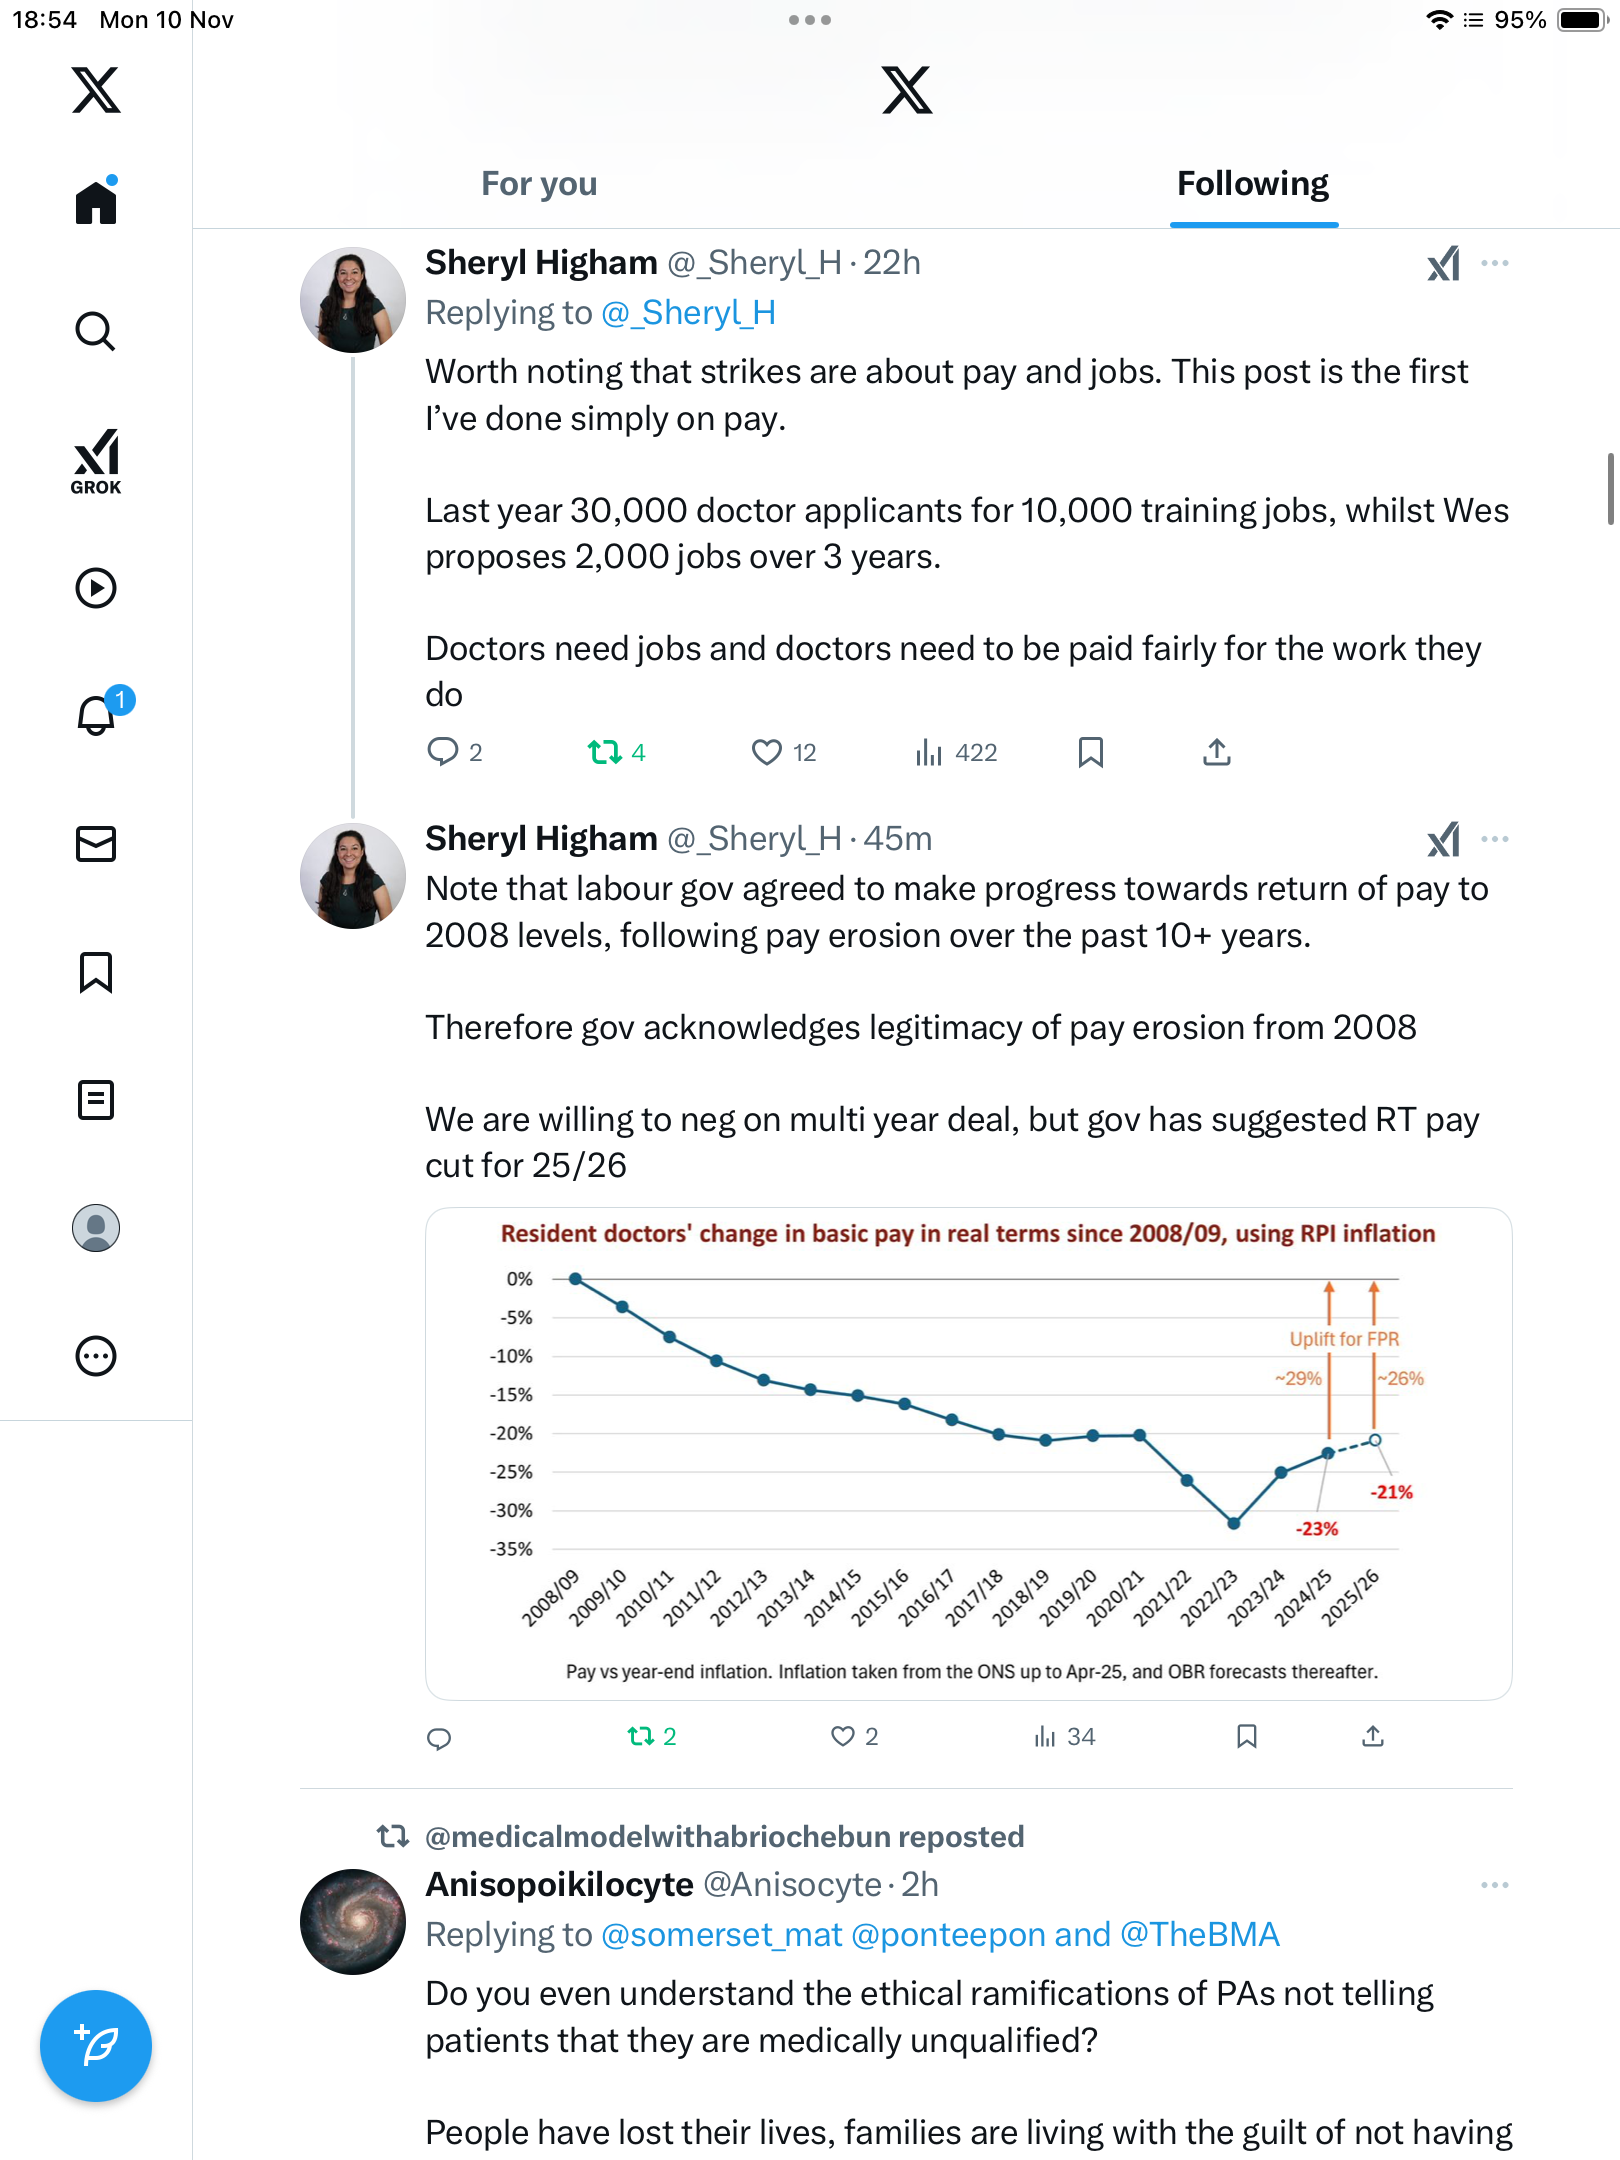The height and width of the screenshot is (2160, 1620).
Task: Open the resident doctors pay chart image
Action: point(968,1453)
